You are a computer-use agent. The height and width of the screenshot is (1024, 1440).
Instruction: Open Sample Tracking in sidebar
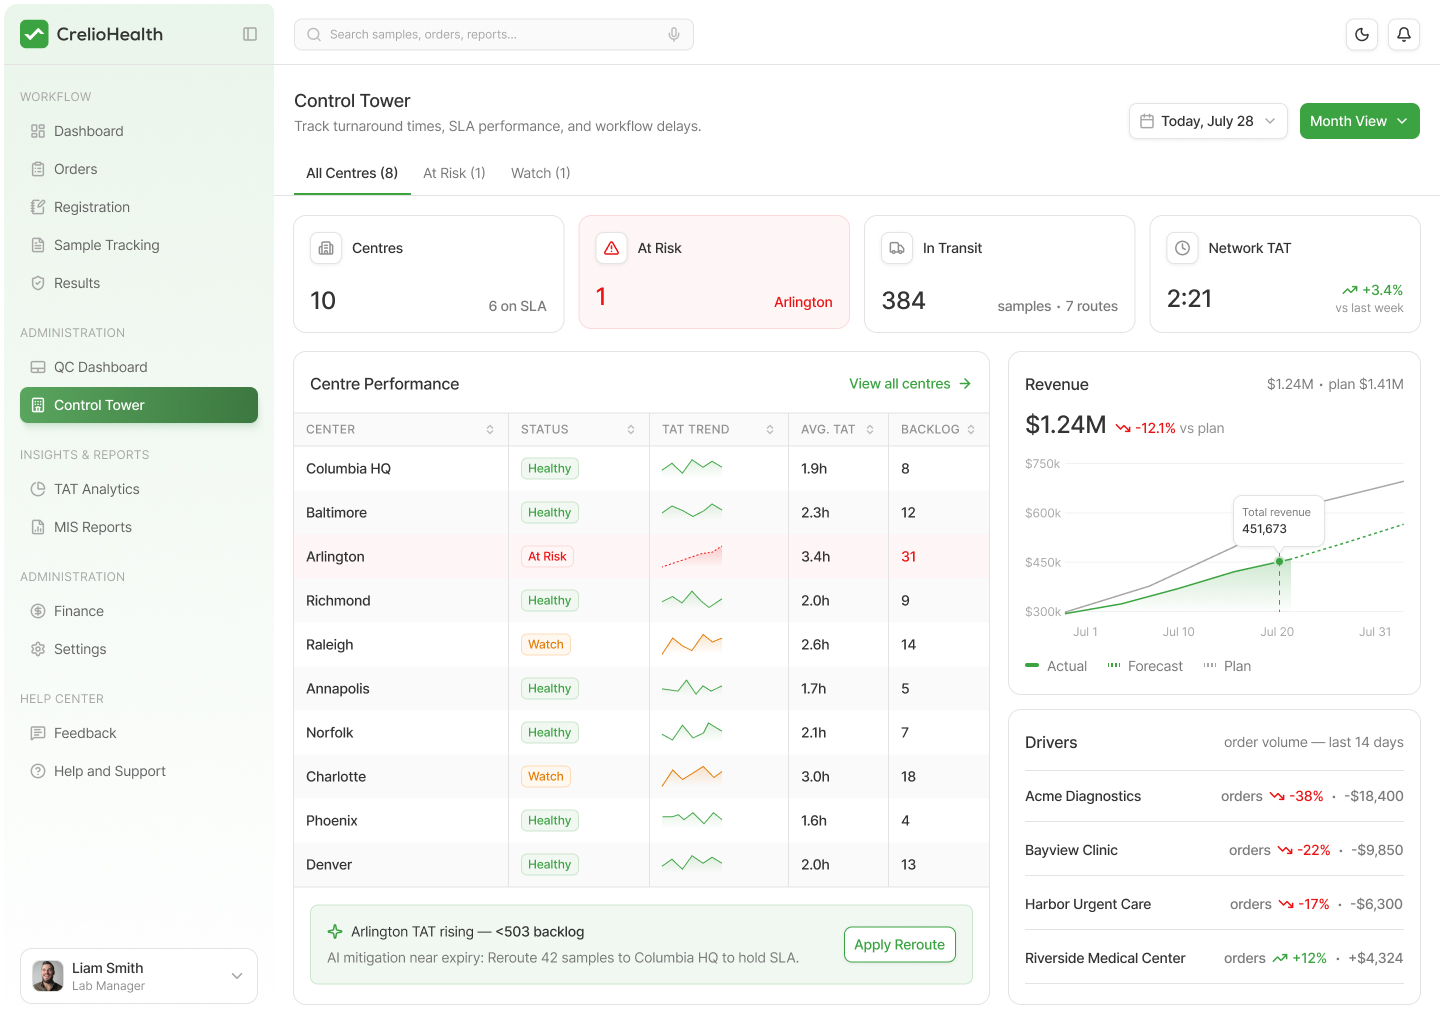coord(139,245)
